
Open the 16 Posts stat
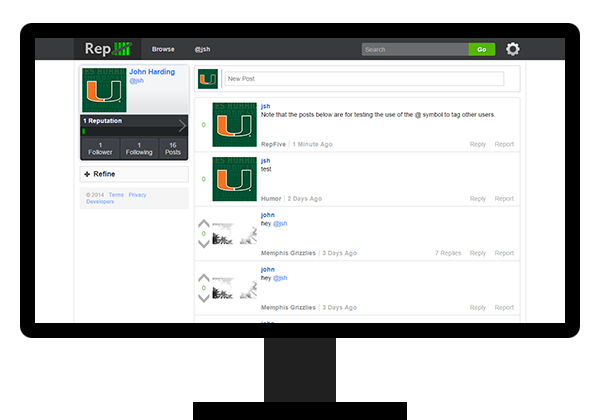click(173, 148)
